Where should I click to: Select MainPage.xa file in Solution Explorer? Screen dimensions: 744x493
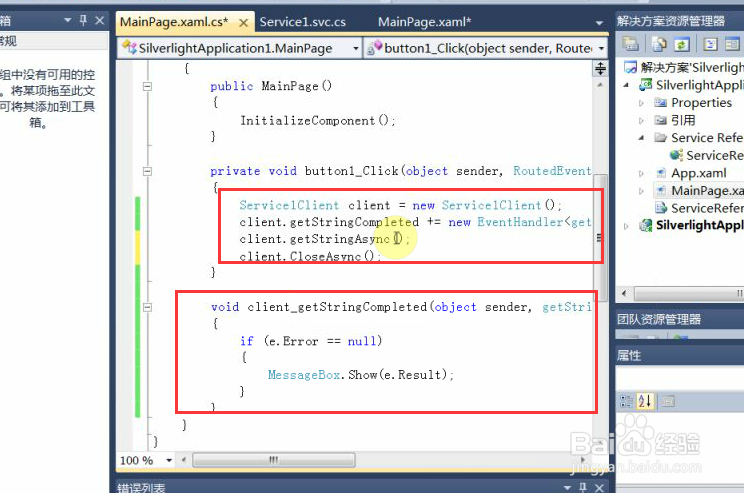[707, 191]
